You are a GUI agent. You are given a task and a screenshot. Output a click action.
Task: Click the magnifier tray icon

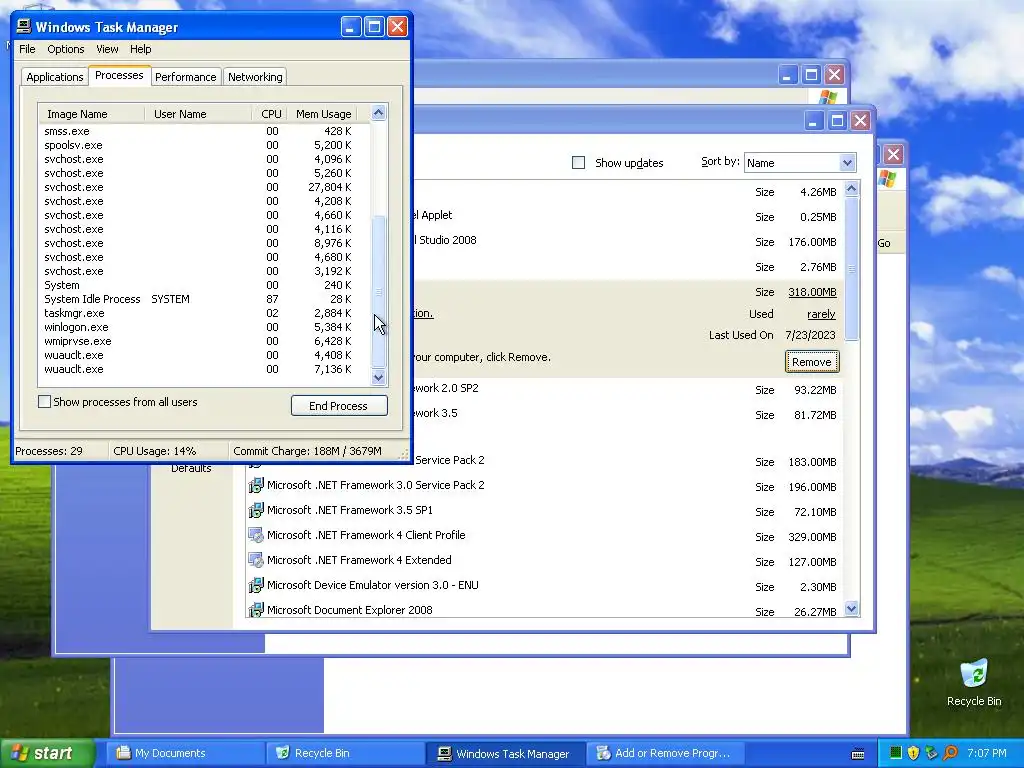[x=950, y=753]
